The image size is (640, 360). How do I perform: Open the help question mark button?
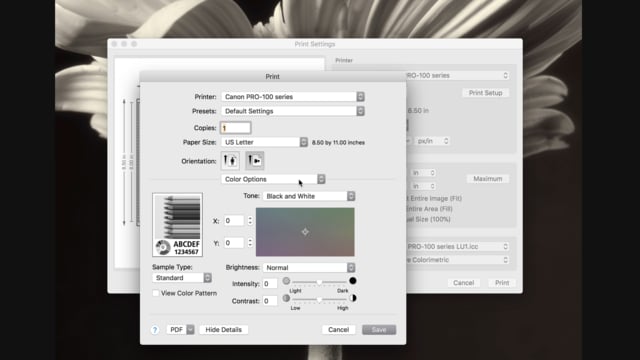155,330
